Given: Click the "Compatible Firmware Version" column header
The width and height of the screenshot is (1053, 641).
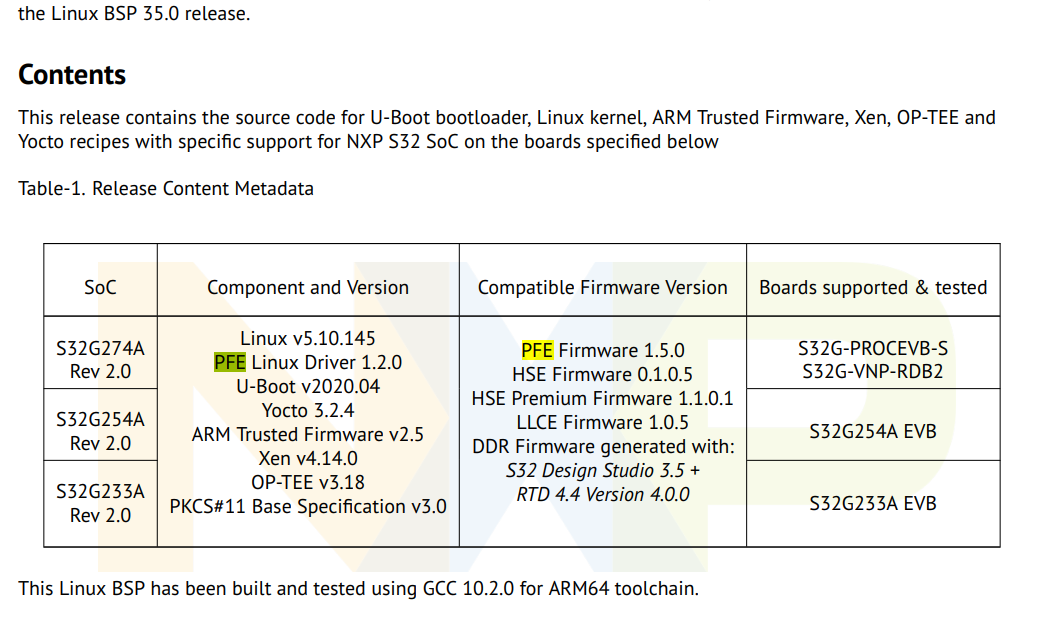Looking at the screenshot, I should (602, 287).
